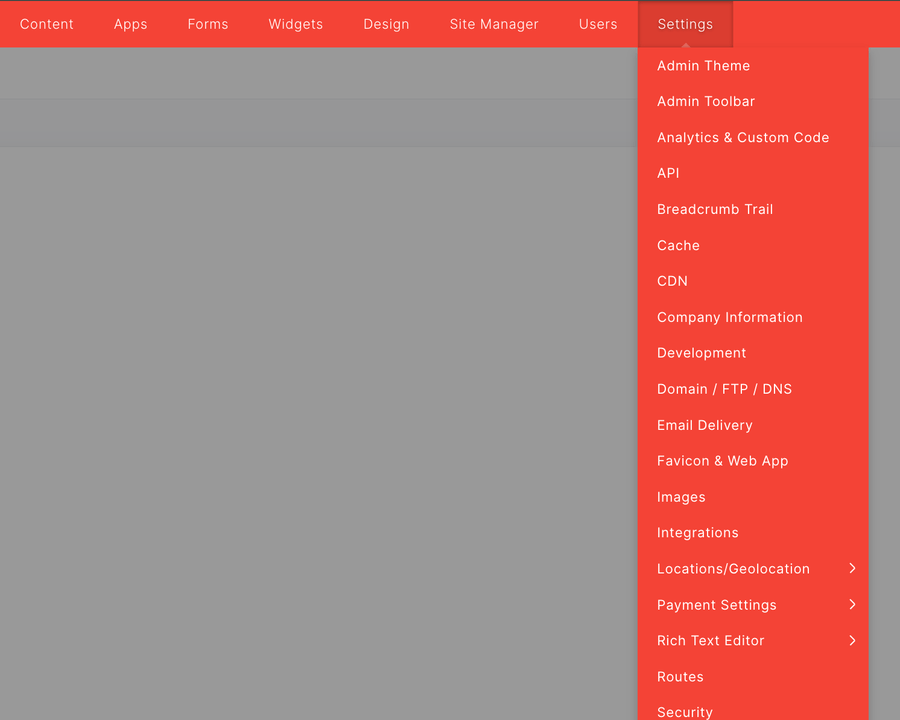Select the Rich Text Editor menu entry

click(753, 641)
